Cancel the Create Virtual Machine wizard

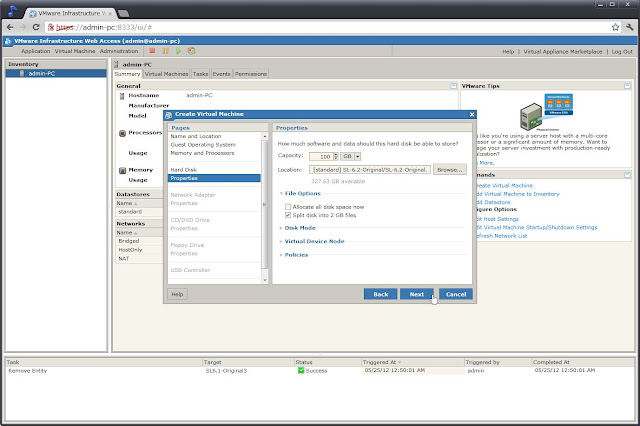tap(456, 294)
